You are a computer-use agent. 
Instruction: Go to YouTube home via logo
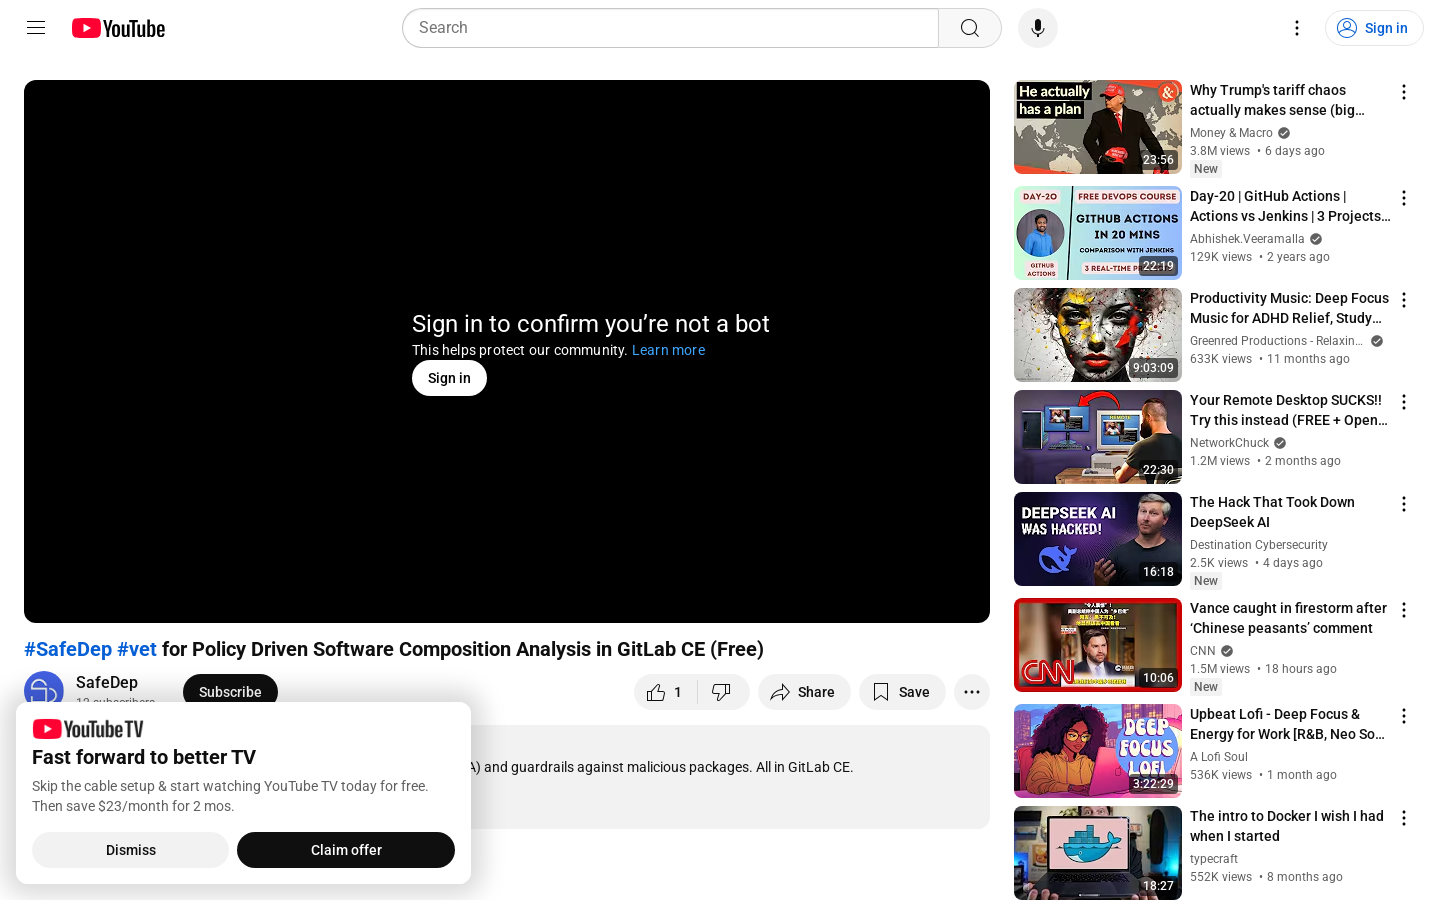[x=118, y=28]
